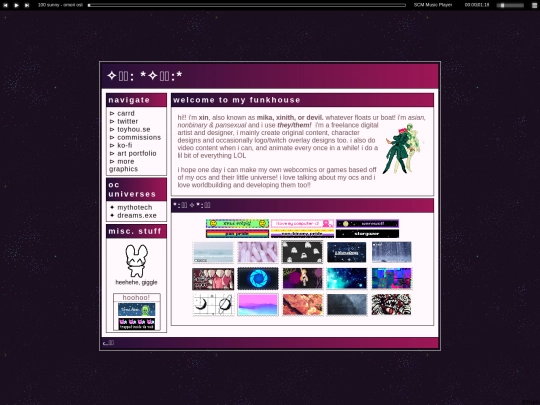Image resolution: width=540 pixels, height=405 pixels.
Task: Click the teal galaxy stamp
Action: [x=347, y=279]
